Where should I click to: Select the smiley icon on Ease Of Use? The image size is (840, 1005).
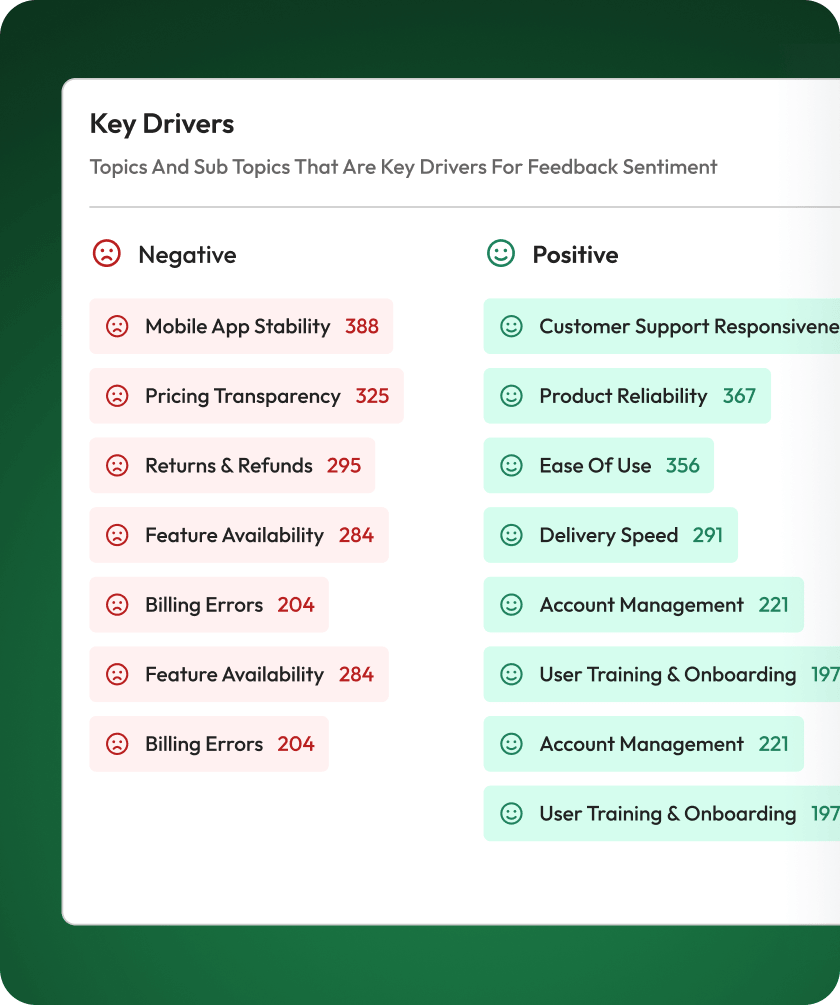point(511,465)
